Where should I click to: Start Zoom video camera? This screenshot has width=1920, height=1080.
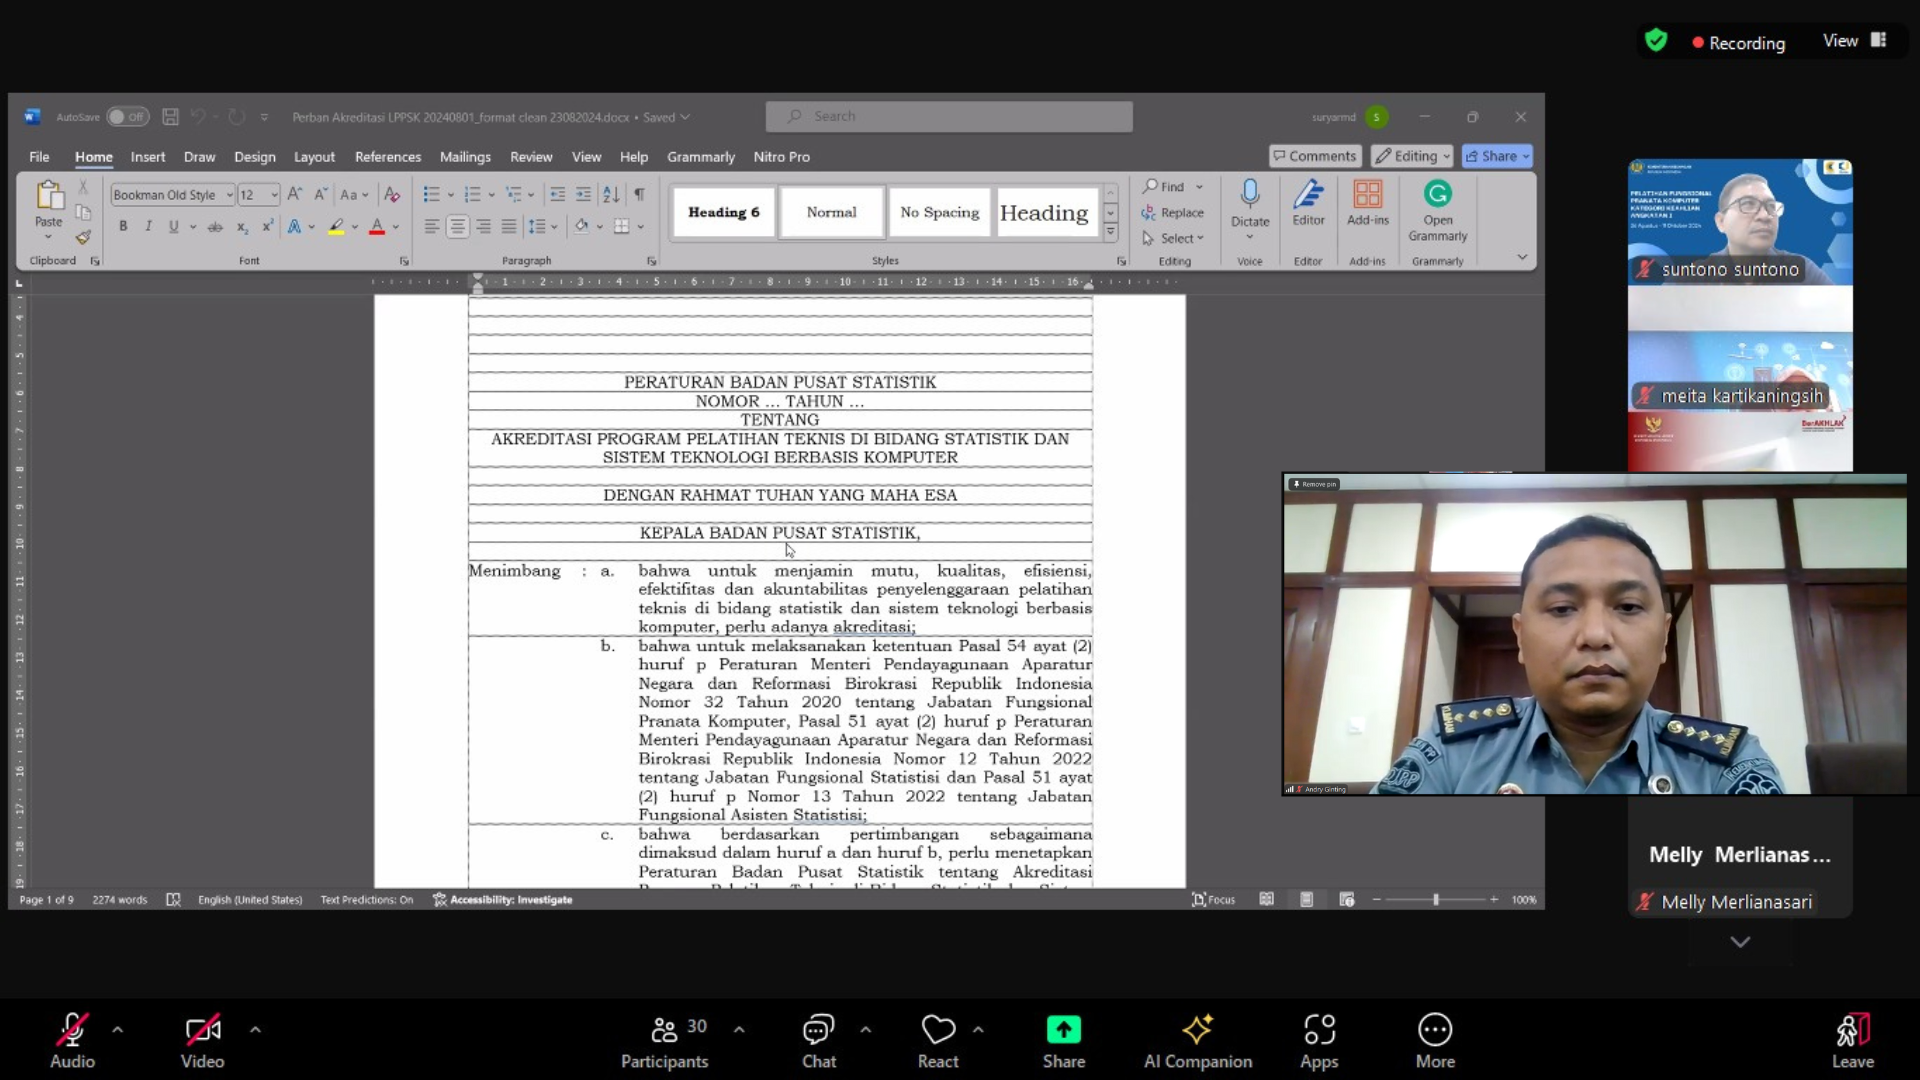coord(202,1041)
